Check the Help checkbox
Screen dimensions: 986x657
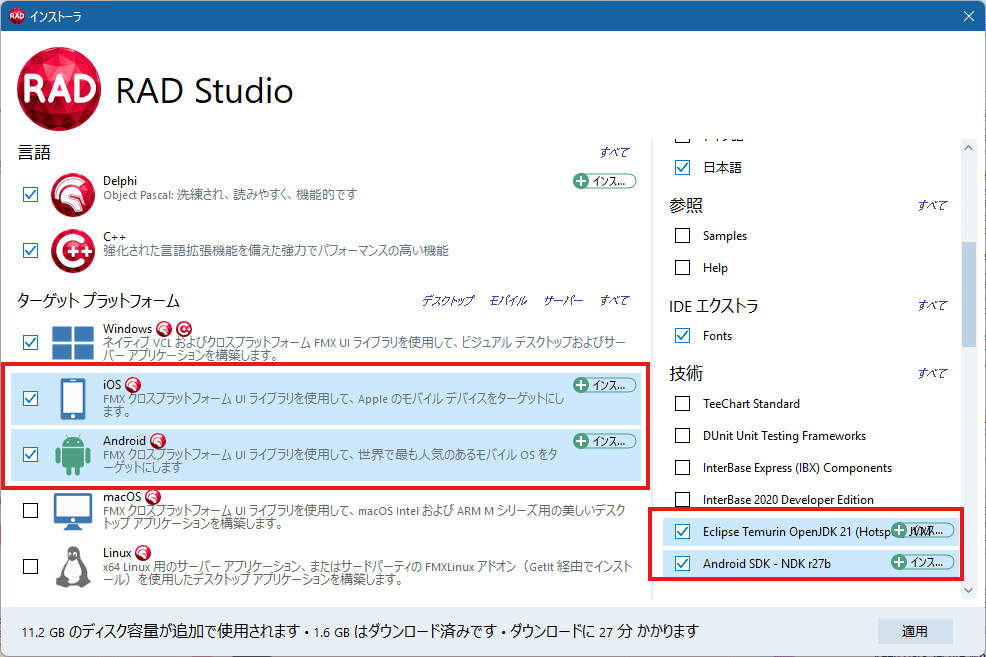coord(682,268)
